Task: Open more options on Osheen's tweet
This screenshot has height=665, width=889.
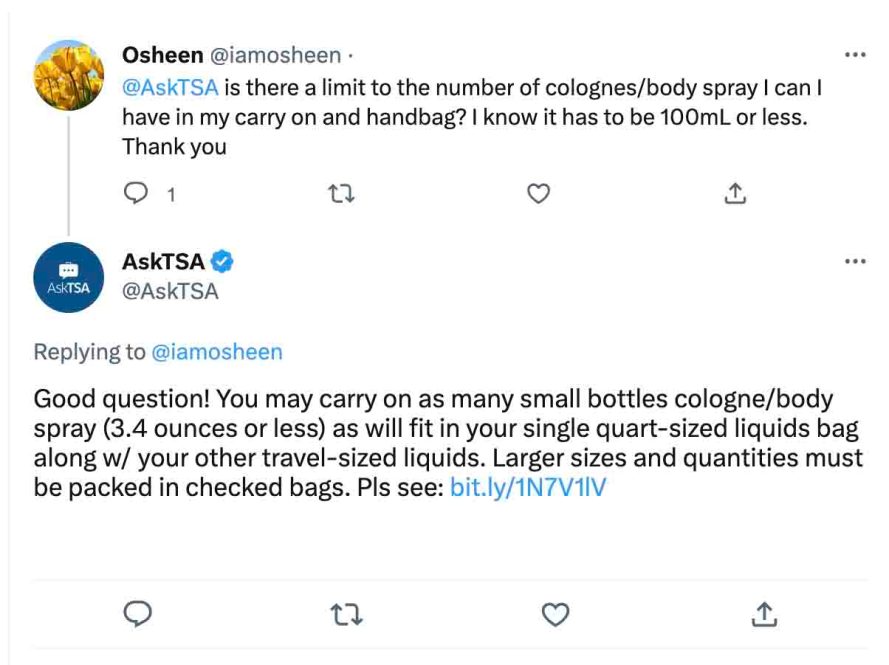Action: click(x=854, y=55)
